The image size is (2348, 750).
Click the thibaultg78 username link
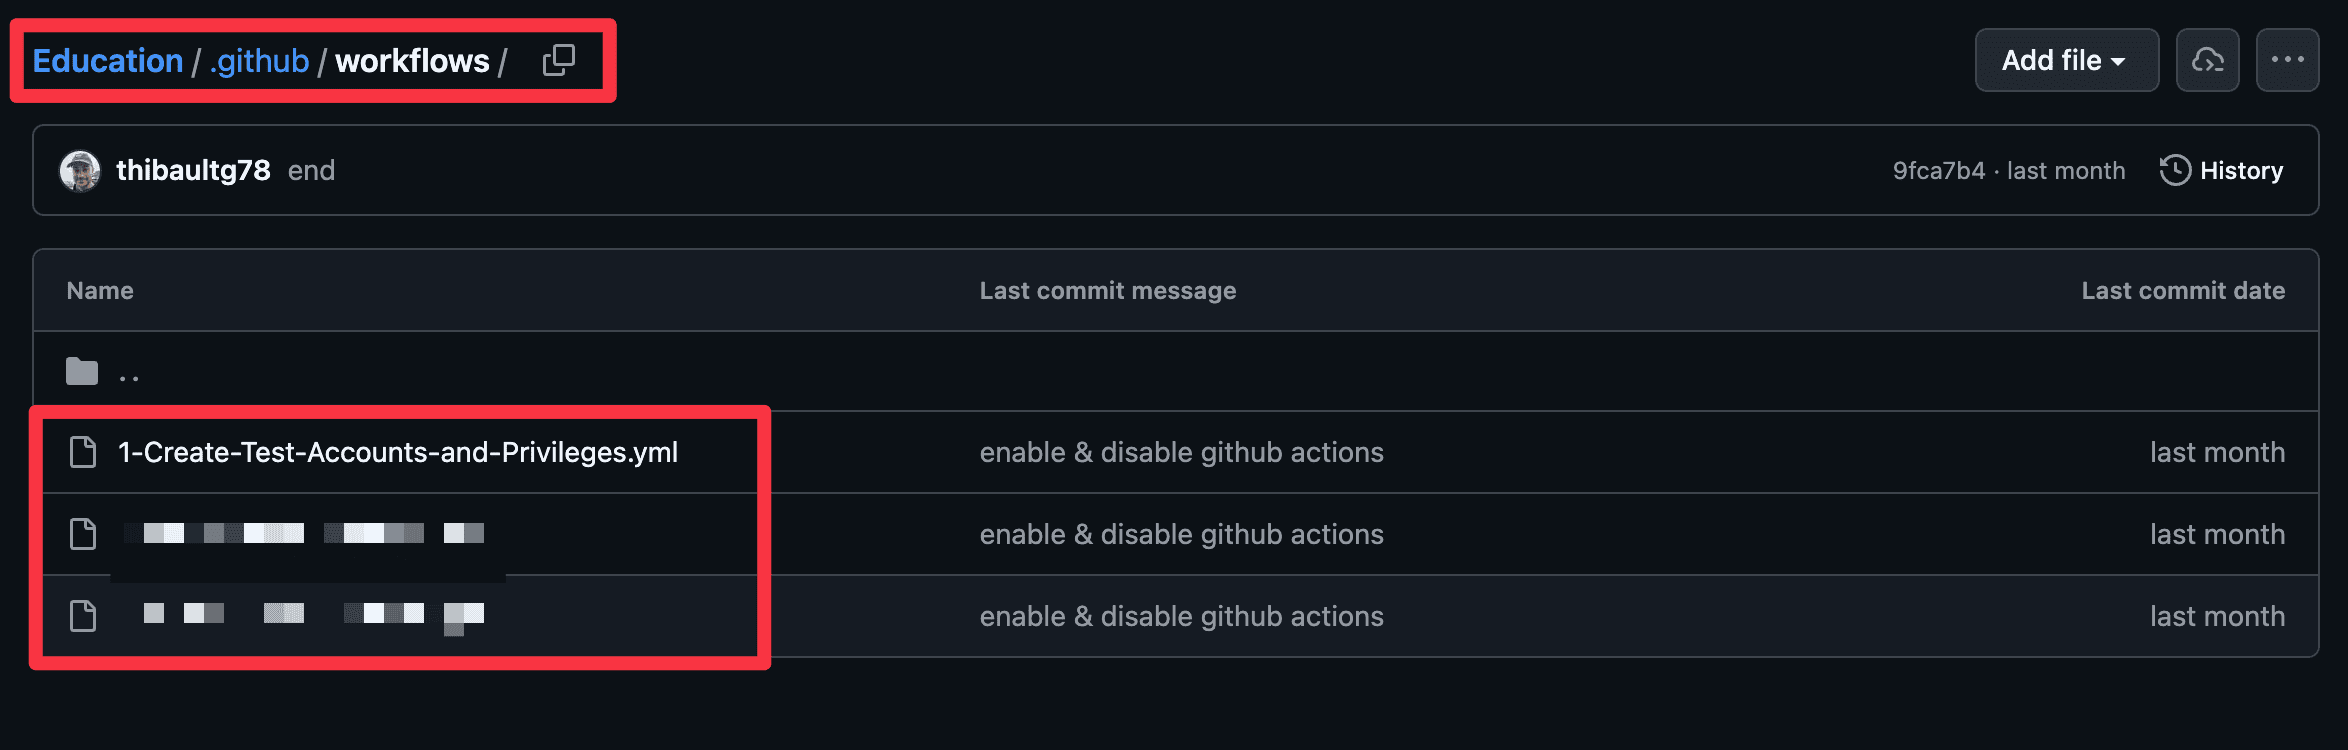point(193,171)
